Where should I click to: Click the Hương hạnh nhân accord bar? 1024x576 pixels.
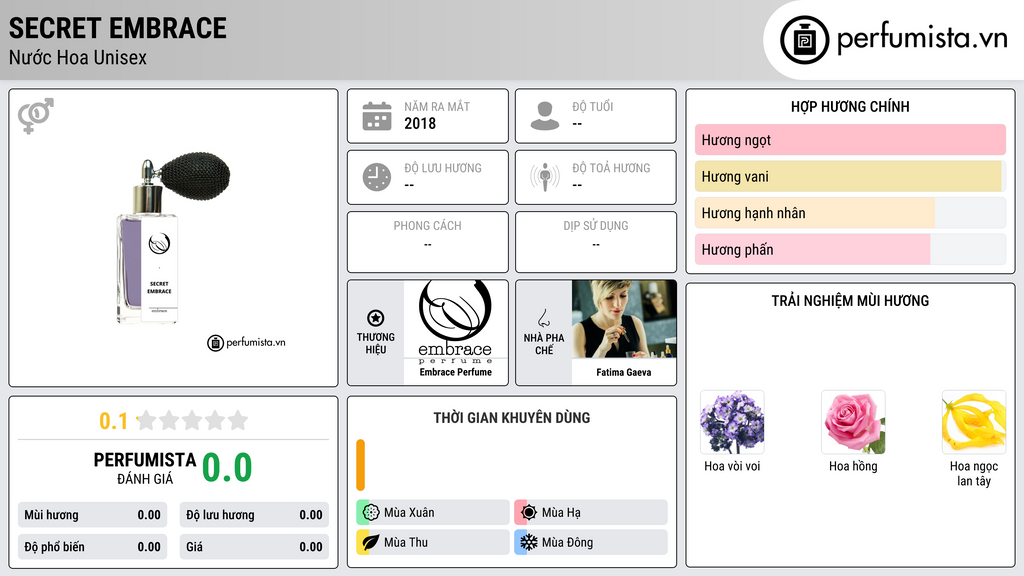pos(850,213)
